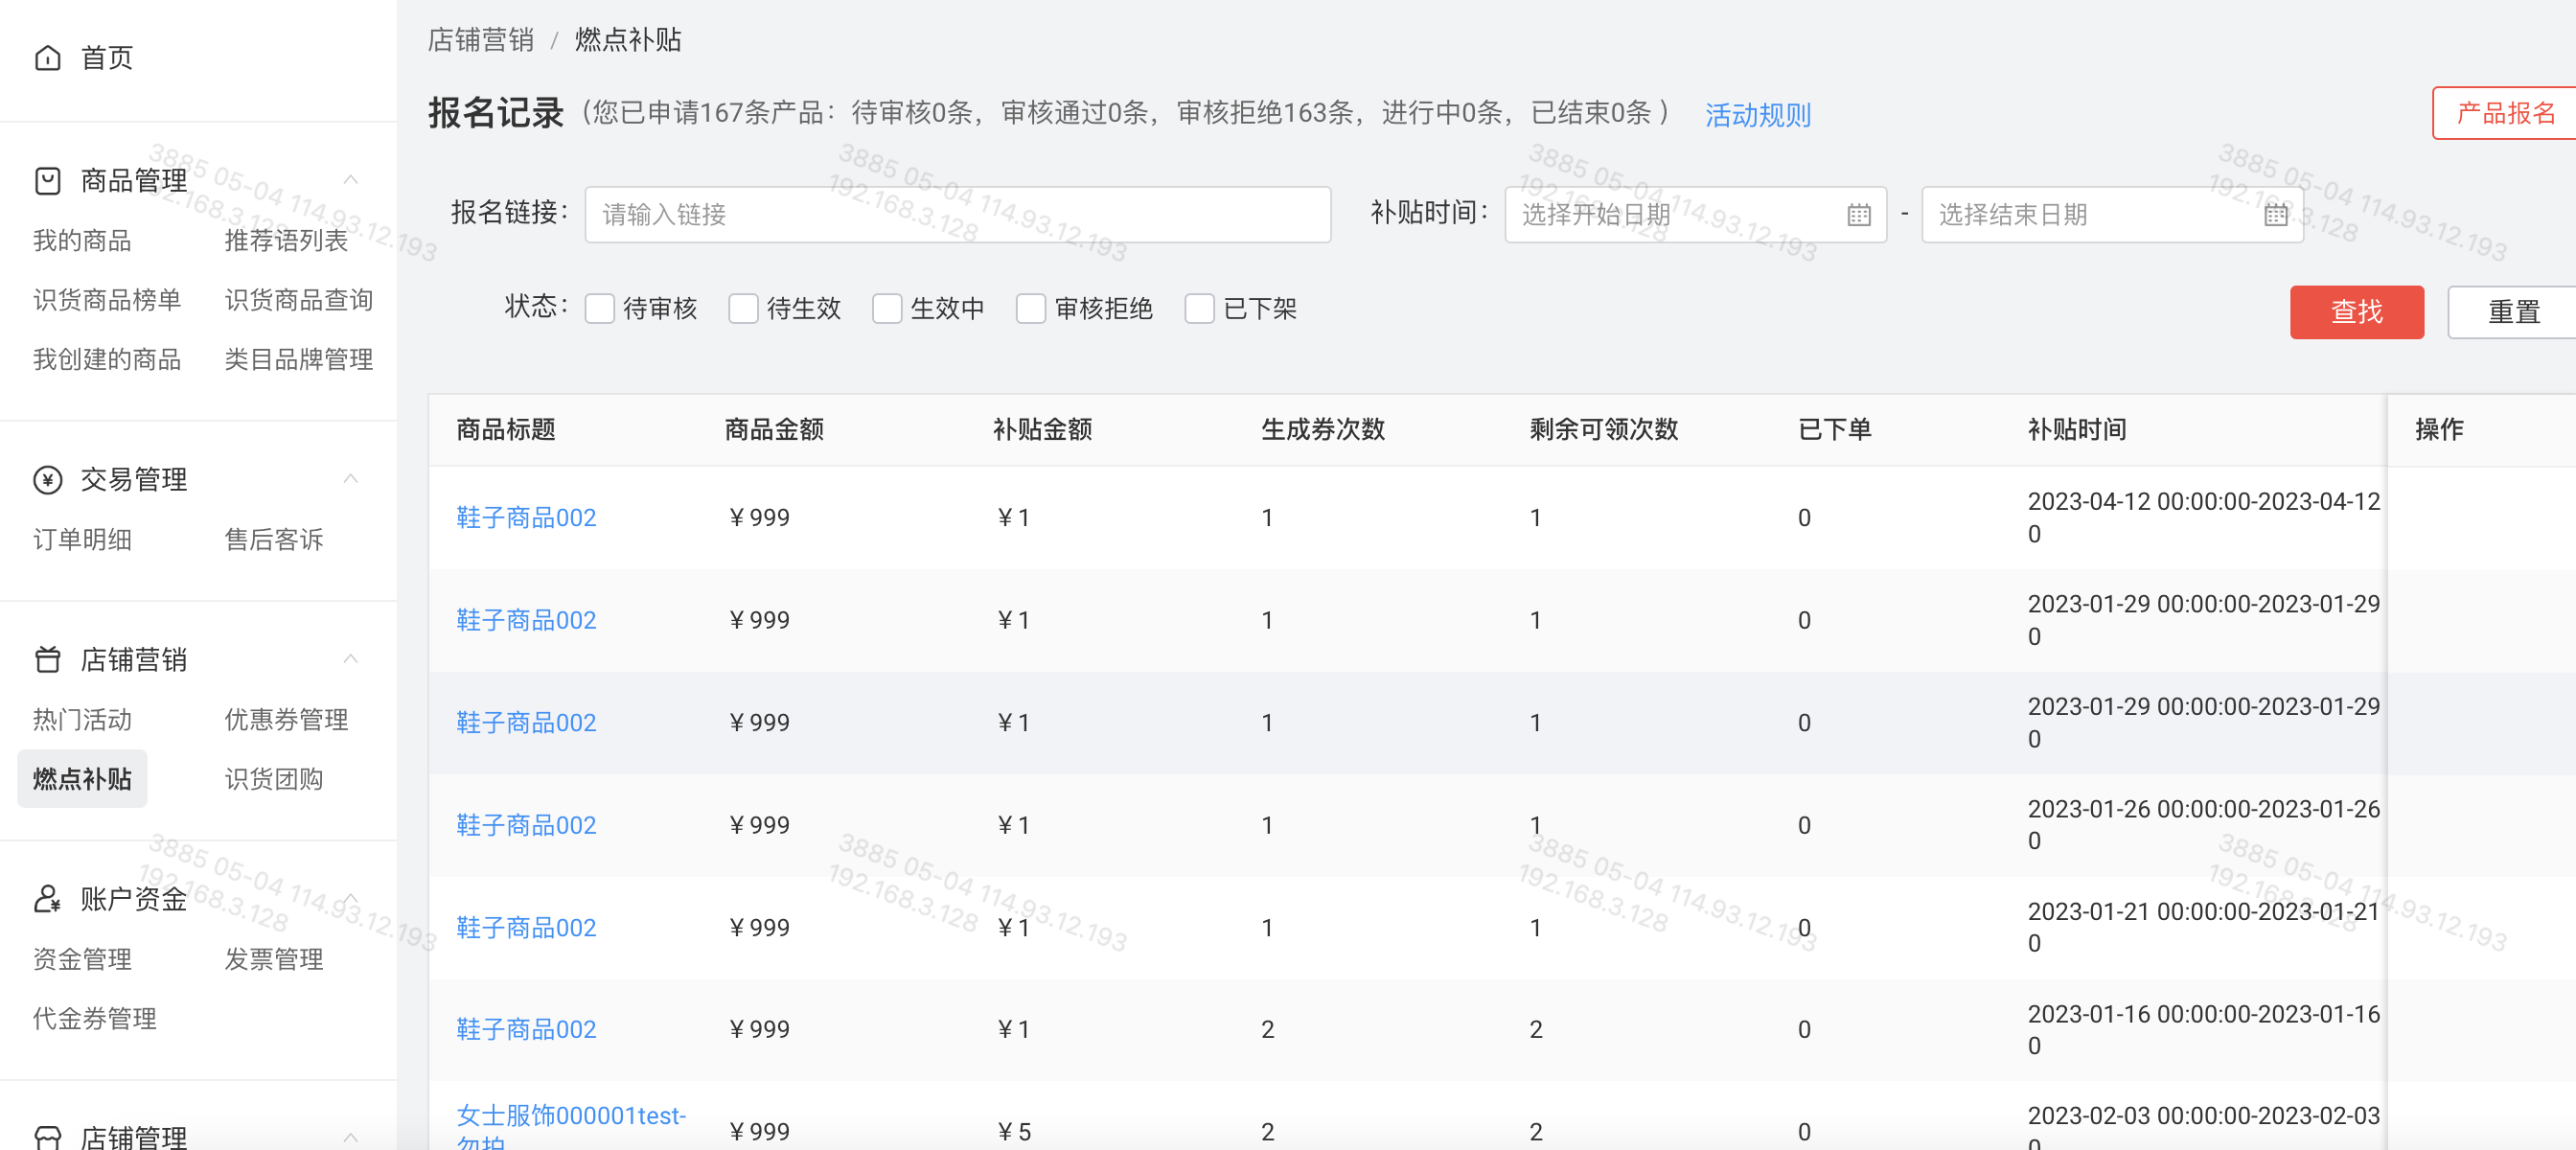Collapse the 商品管理 section chevron
The width and height of the screenshot is (2576, 1150).
pyautogui.click(x=351, y=180)
